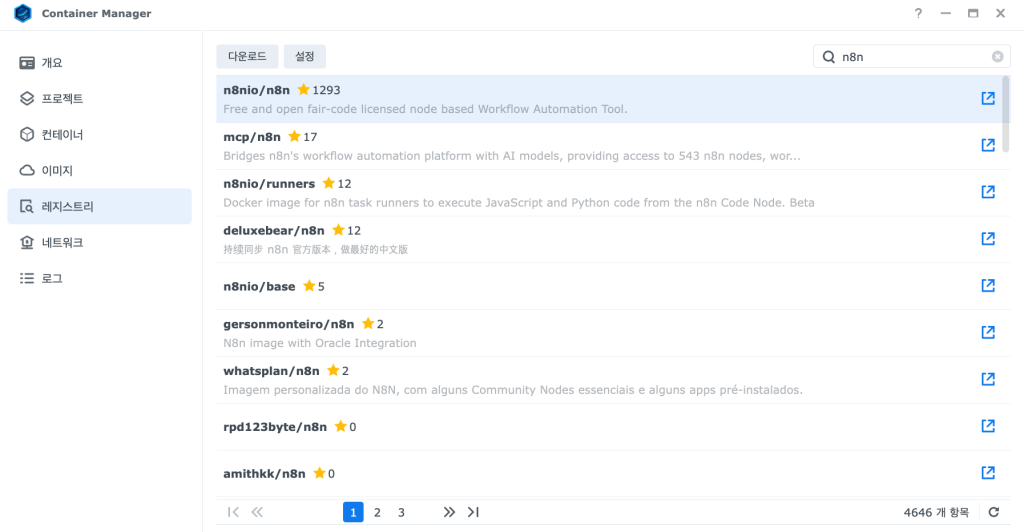
Task: Open external link for n8nio/base
Action: [988, 286]
